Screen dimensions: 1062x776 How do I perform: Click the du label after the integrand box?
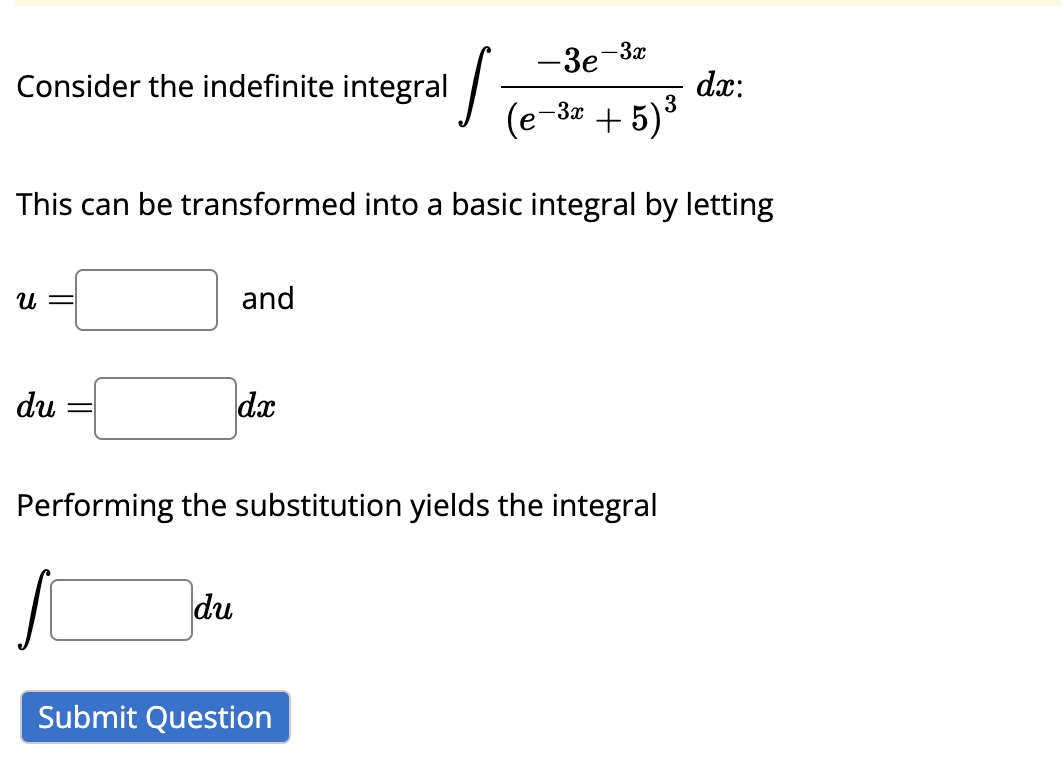point(214,610)
